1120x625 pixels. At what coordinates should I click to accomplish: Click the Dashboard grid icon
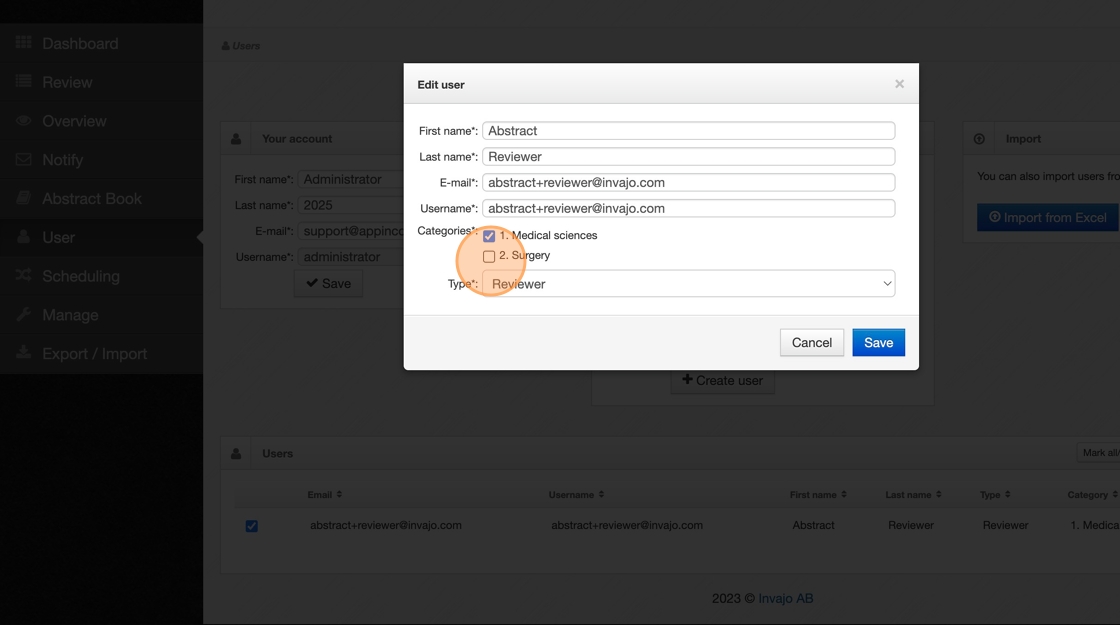point(24,42)
